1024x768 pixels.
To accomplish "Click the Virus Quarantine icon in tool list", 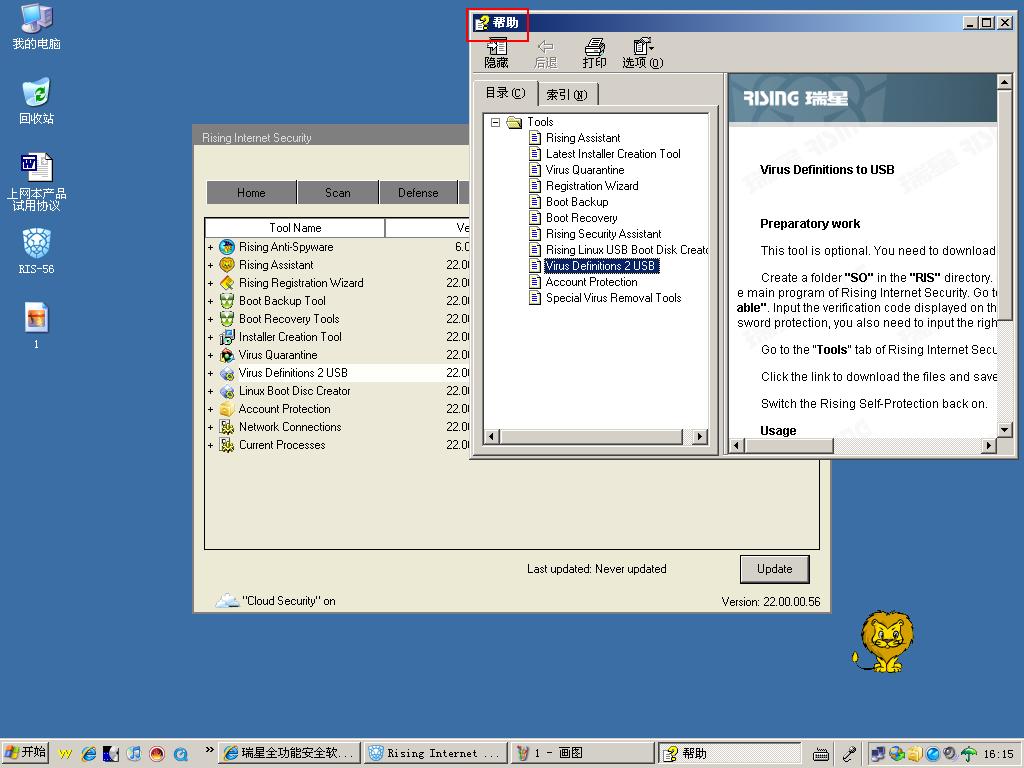I will coord(227,355).
